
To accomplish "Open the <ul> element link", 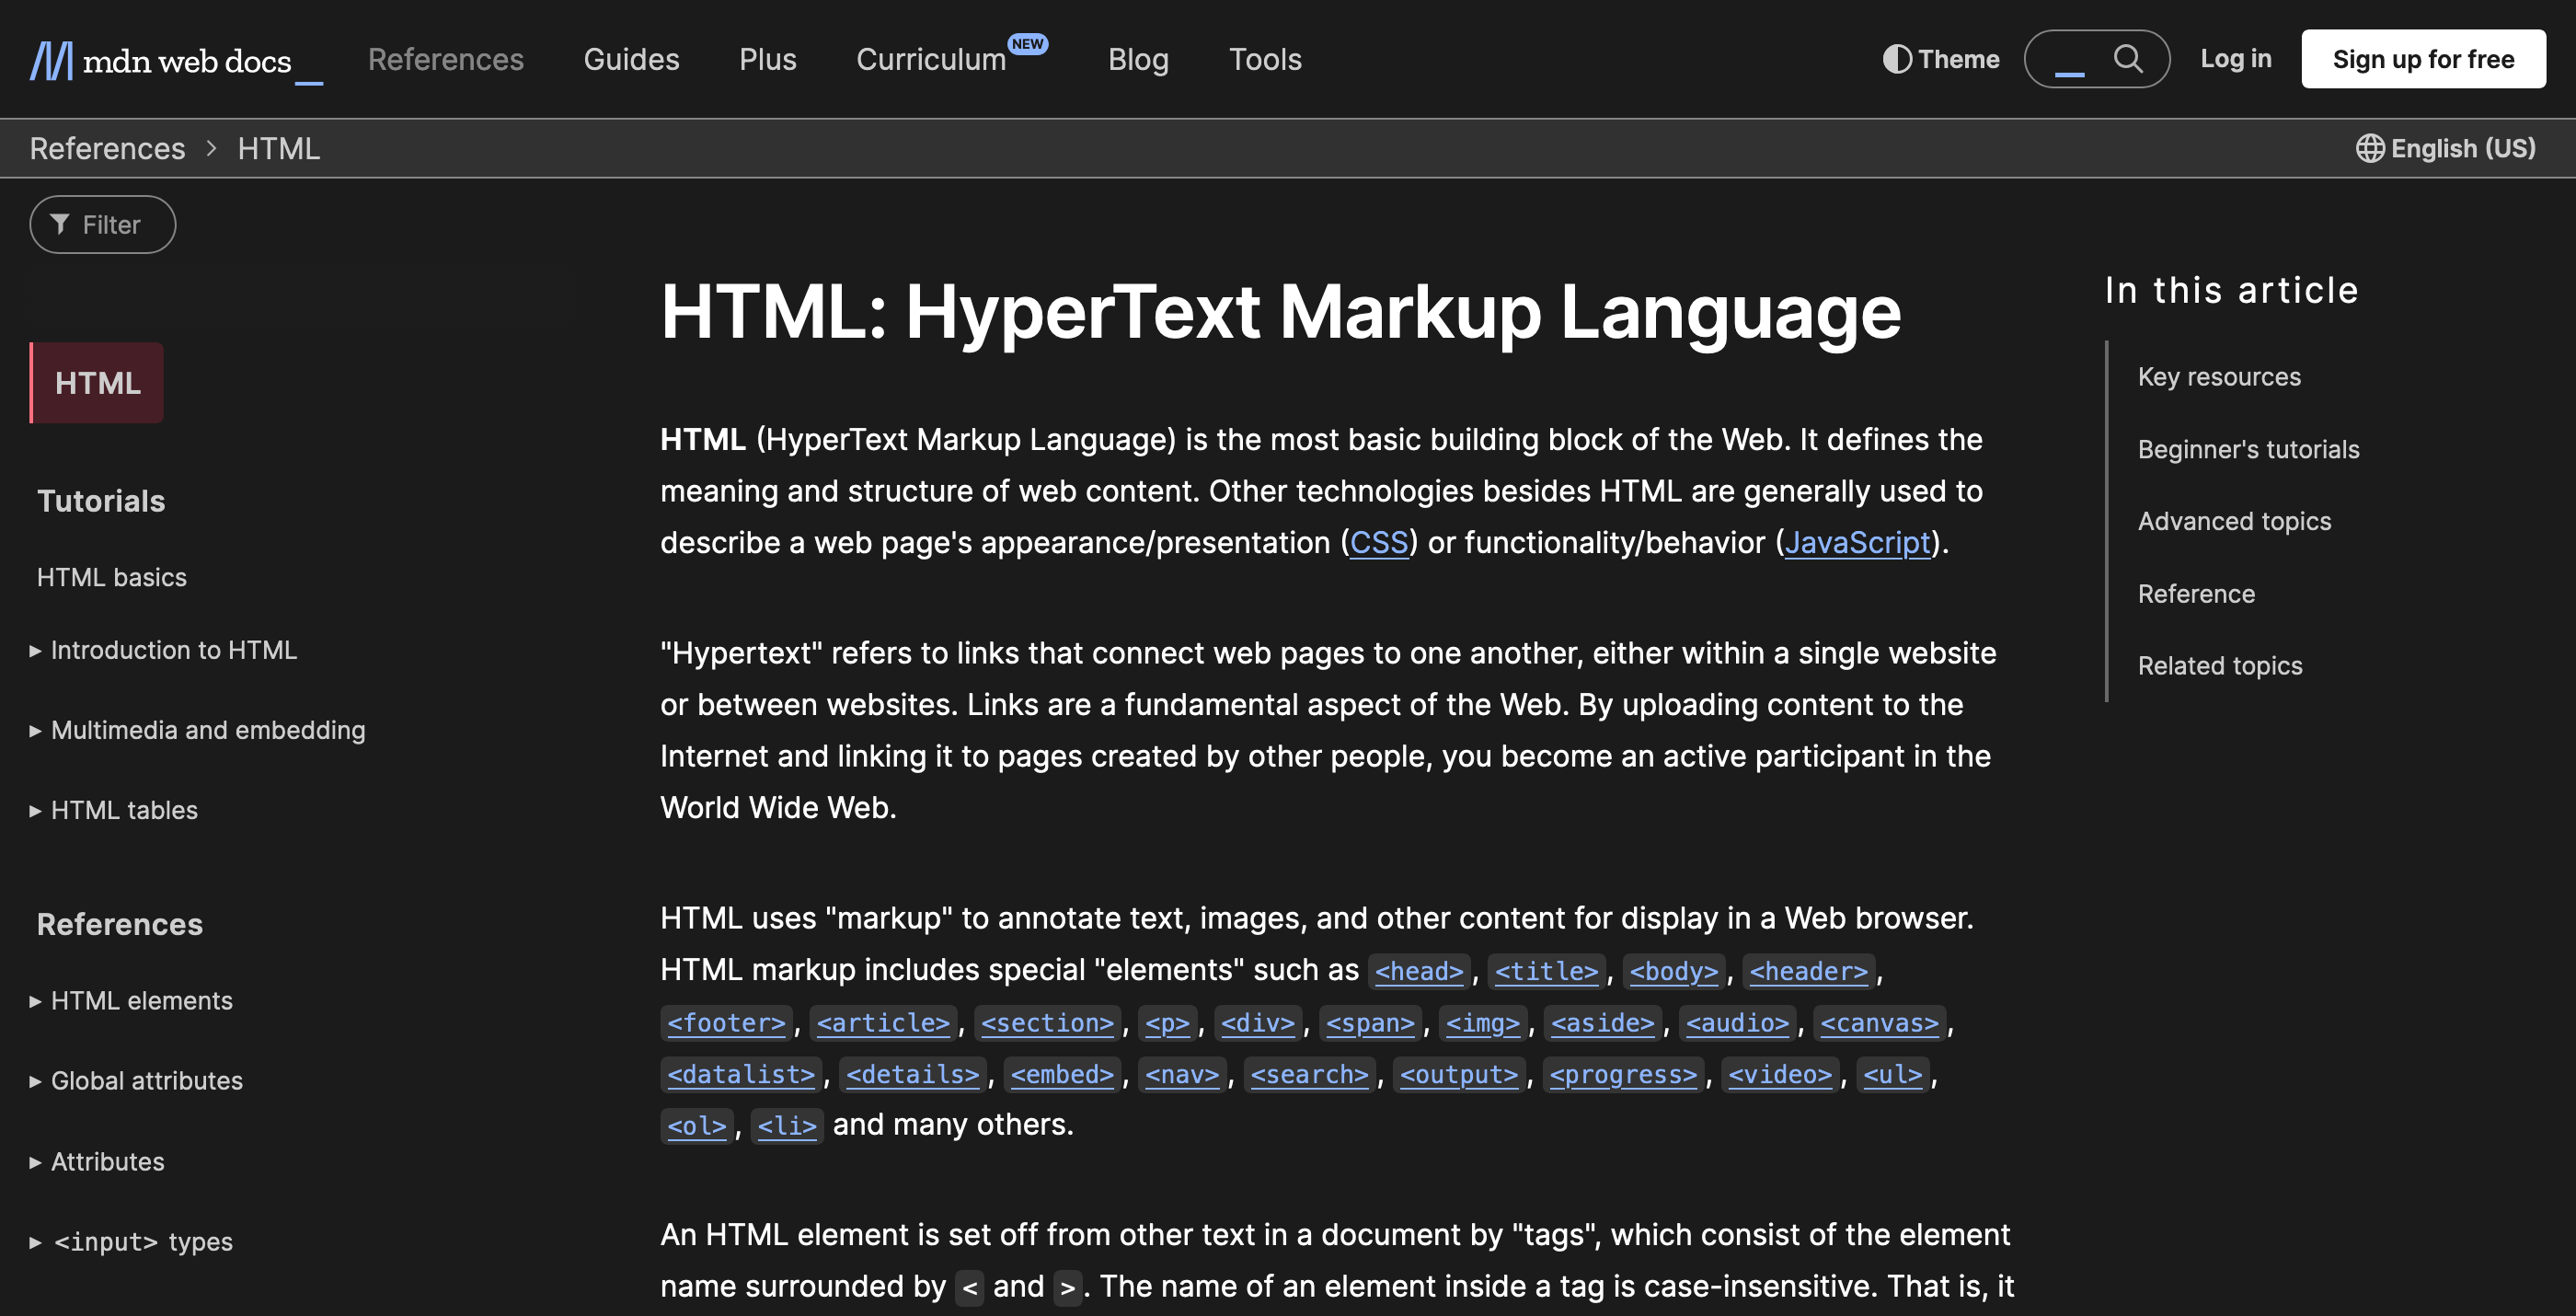I will pyautogui.click(x=1893, y=1075).
